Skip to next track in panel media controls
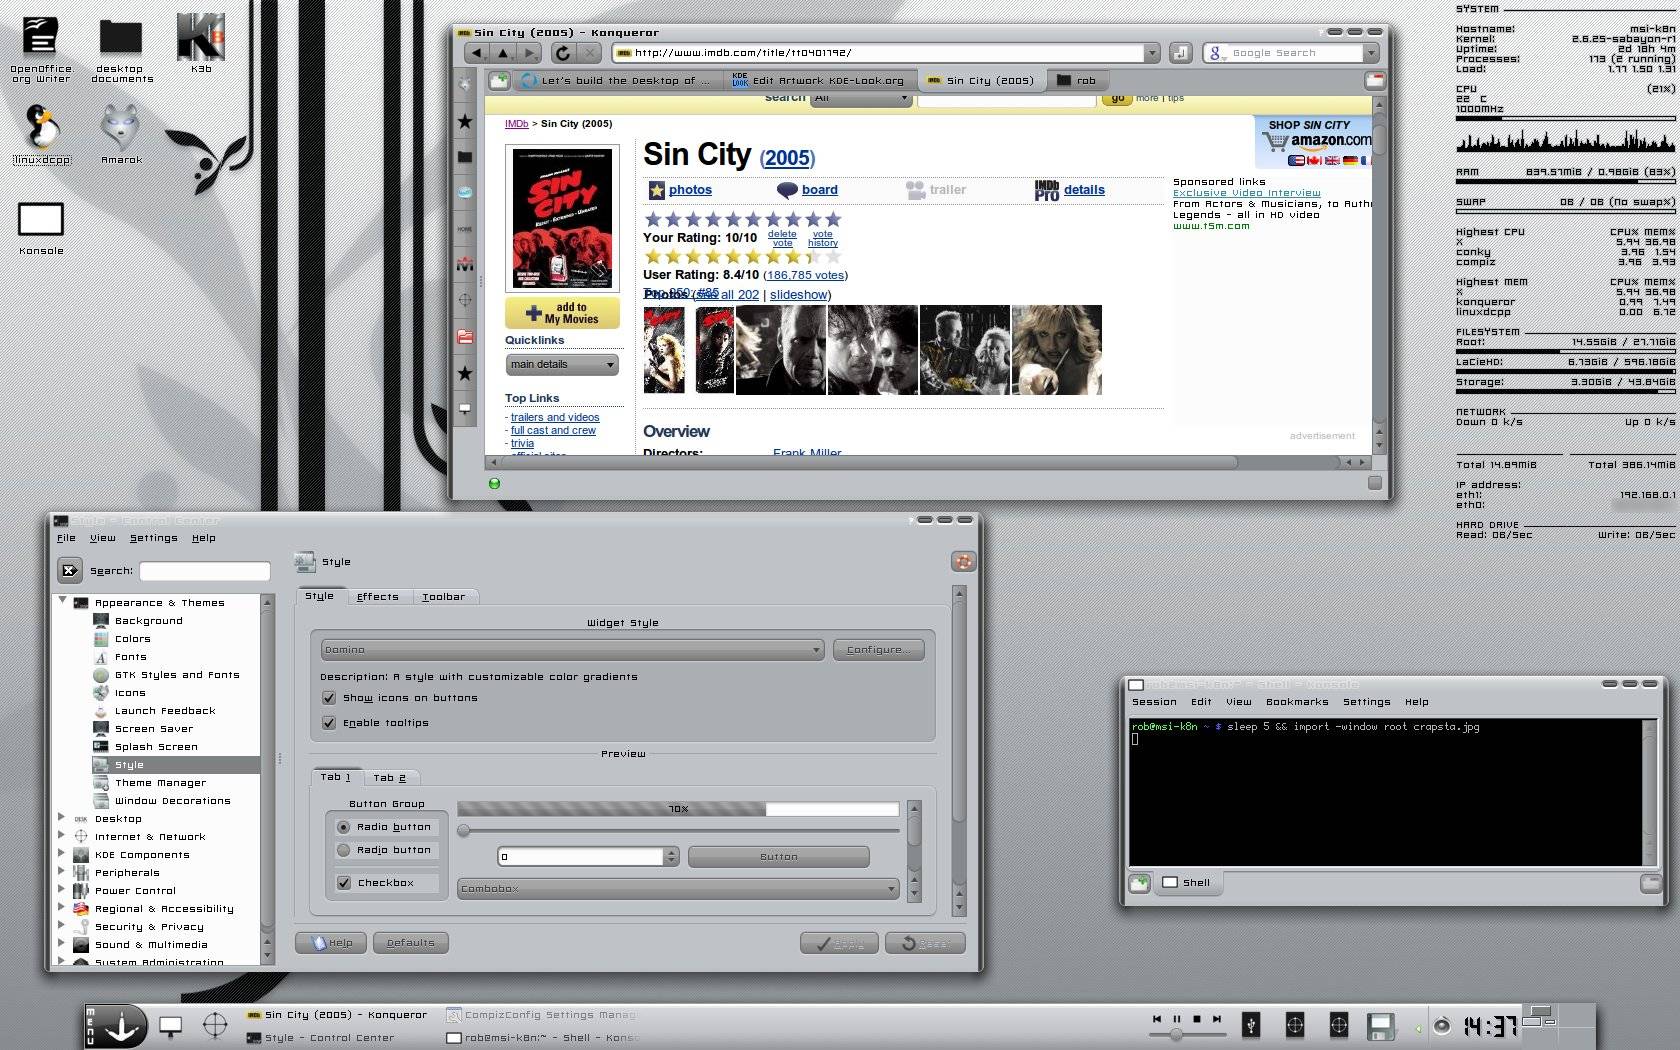This screenshot has width=1680, height=1050. 1217,1019
